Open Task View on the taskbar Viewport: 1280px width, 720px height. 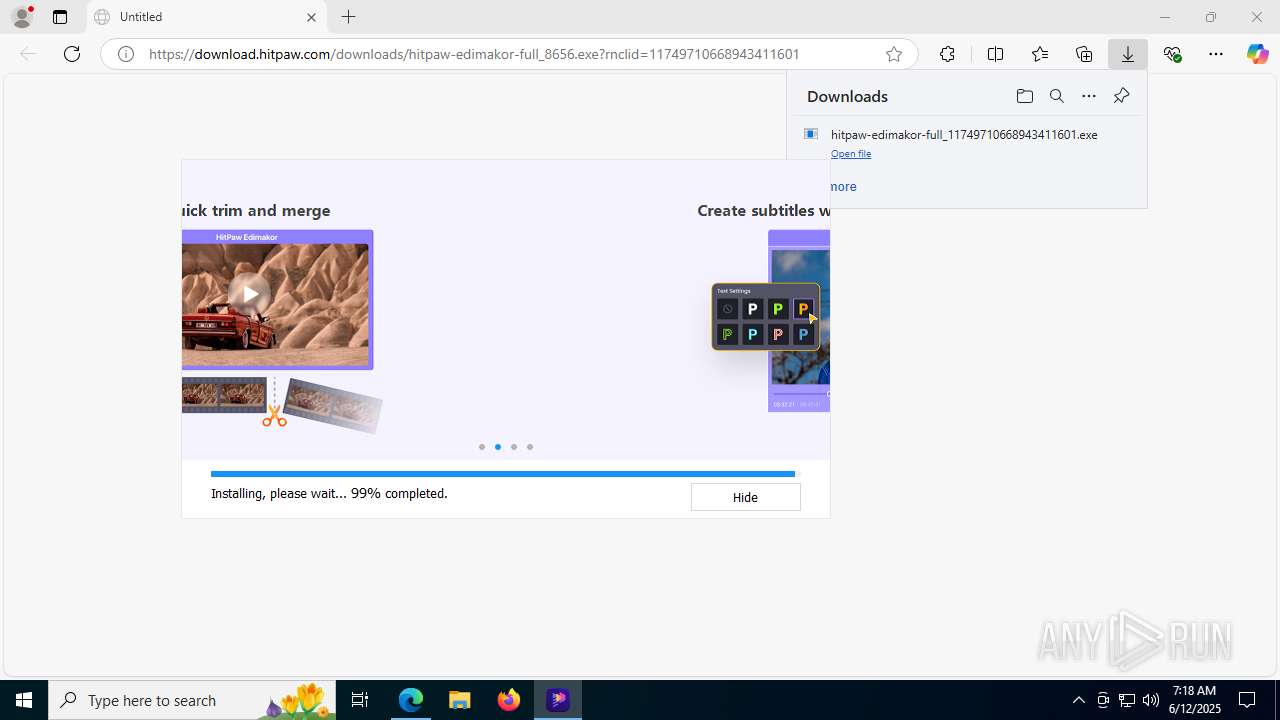coord(360,700)
